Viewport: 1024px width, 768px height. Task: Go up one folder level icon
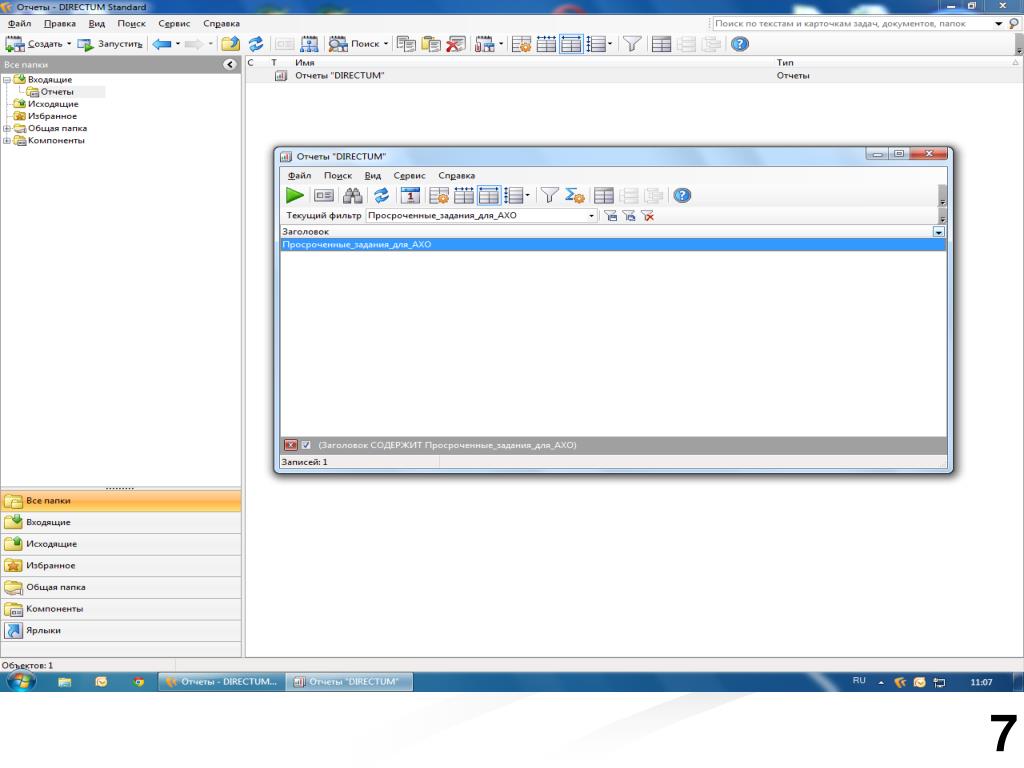coord(230,44)
